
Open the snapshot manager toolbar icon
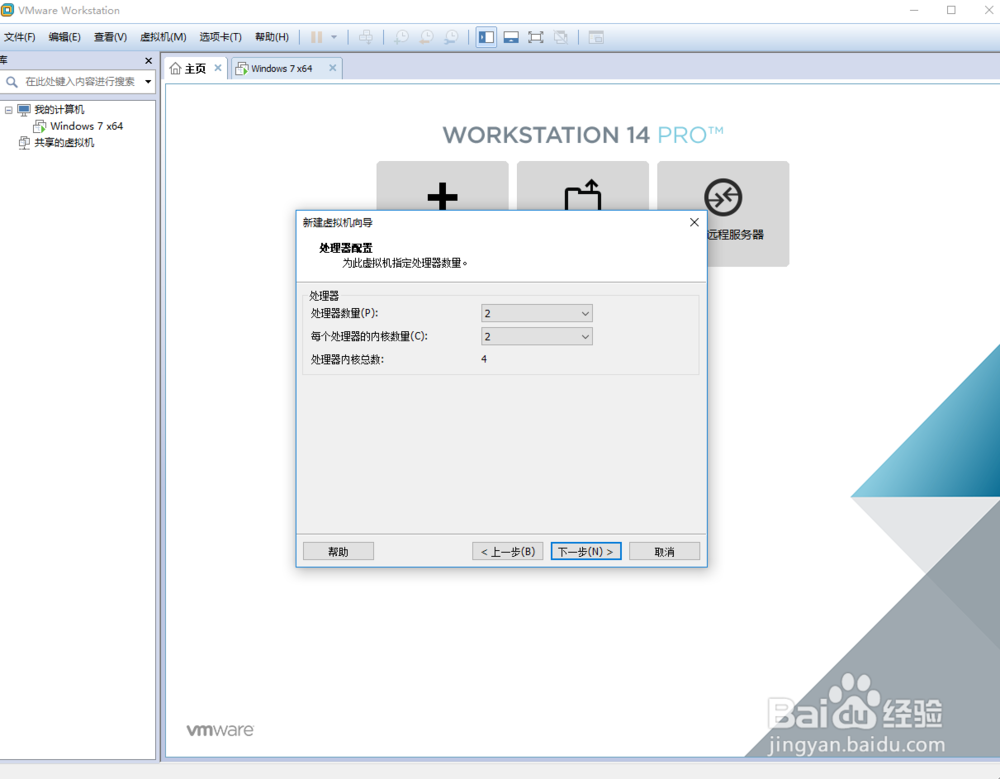451,37
